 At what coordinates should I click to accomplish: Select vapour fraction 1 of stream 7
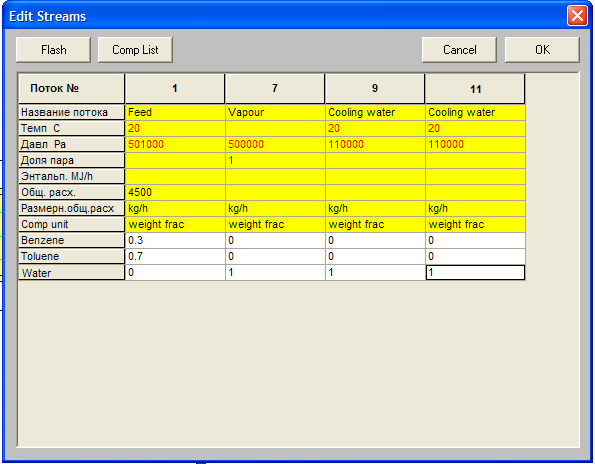[275, 160]
